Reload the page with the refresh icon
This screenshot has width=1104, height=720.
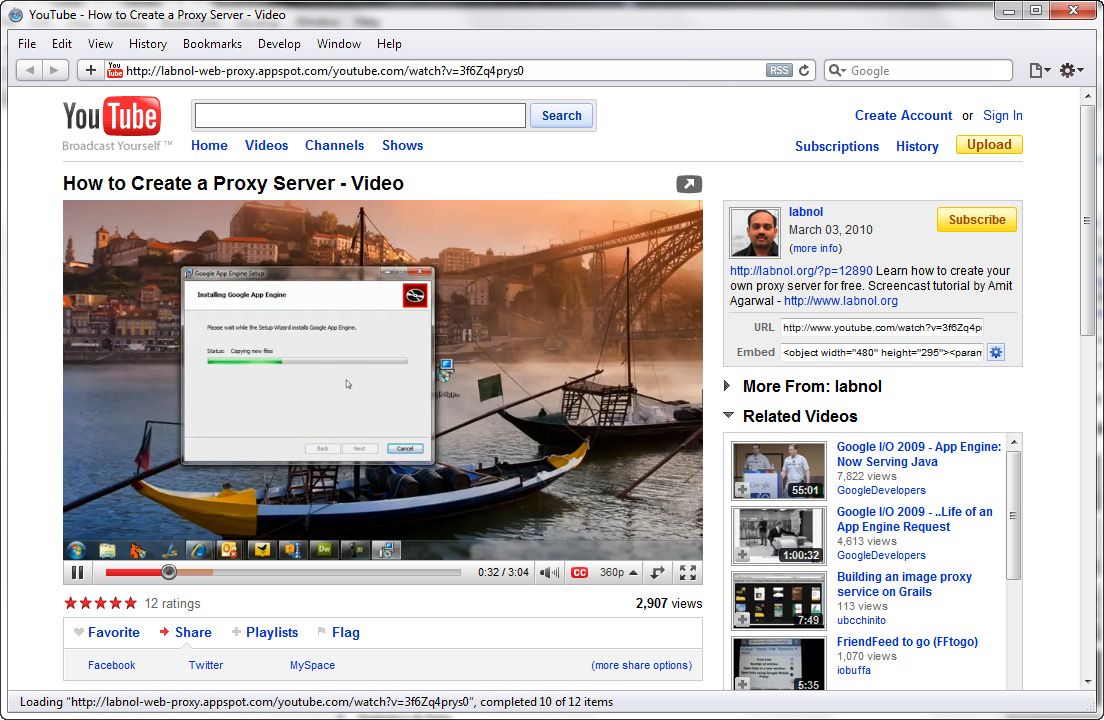[x=804, y=70]
